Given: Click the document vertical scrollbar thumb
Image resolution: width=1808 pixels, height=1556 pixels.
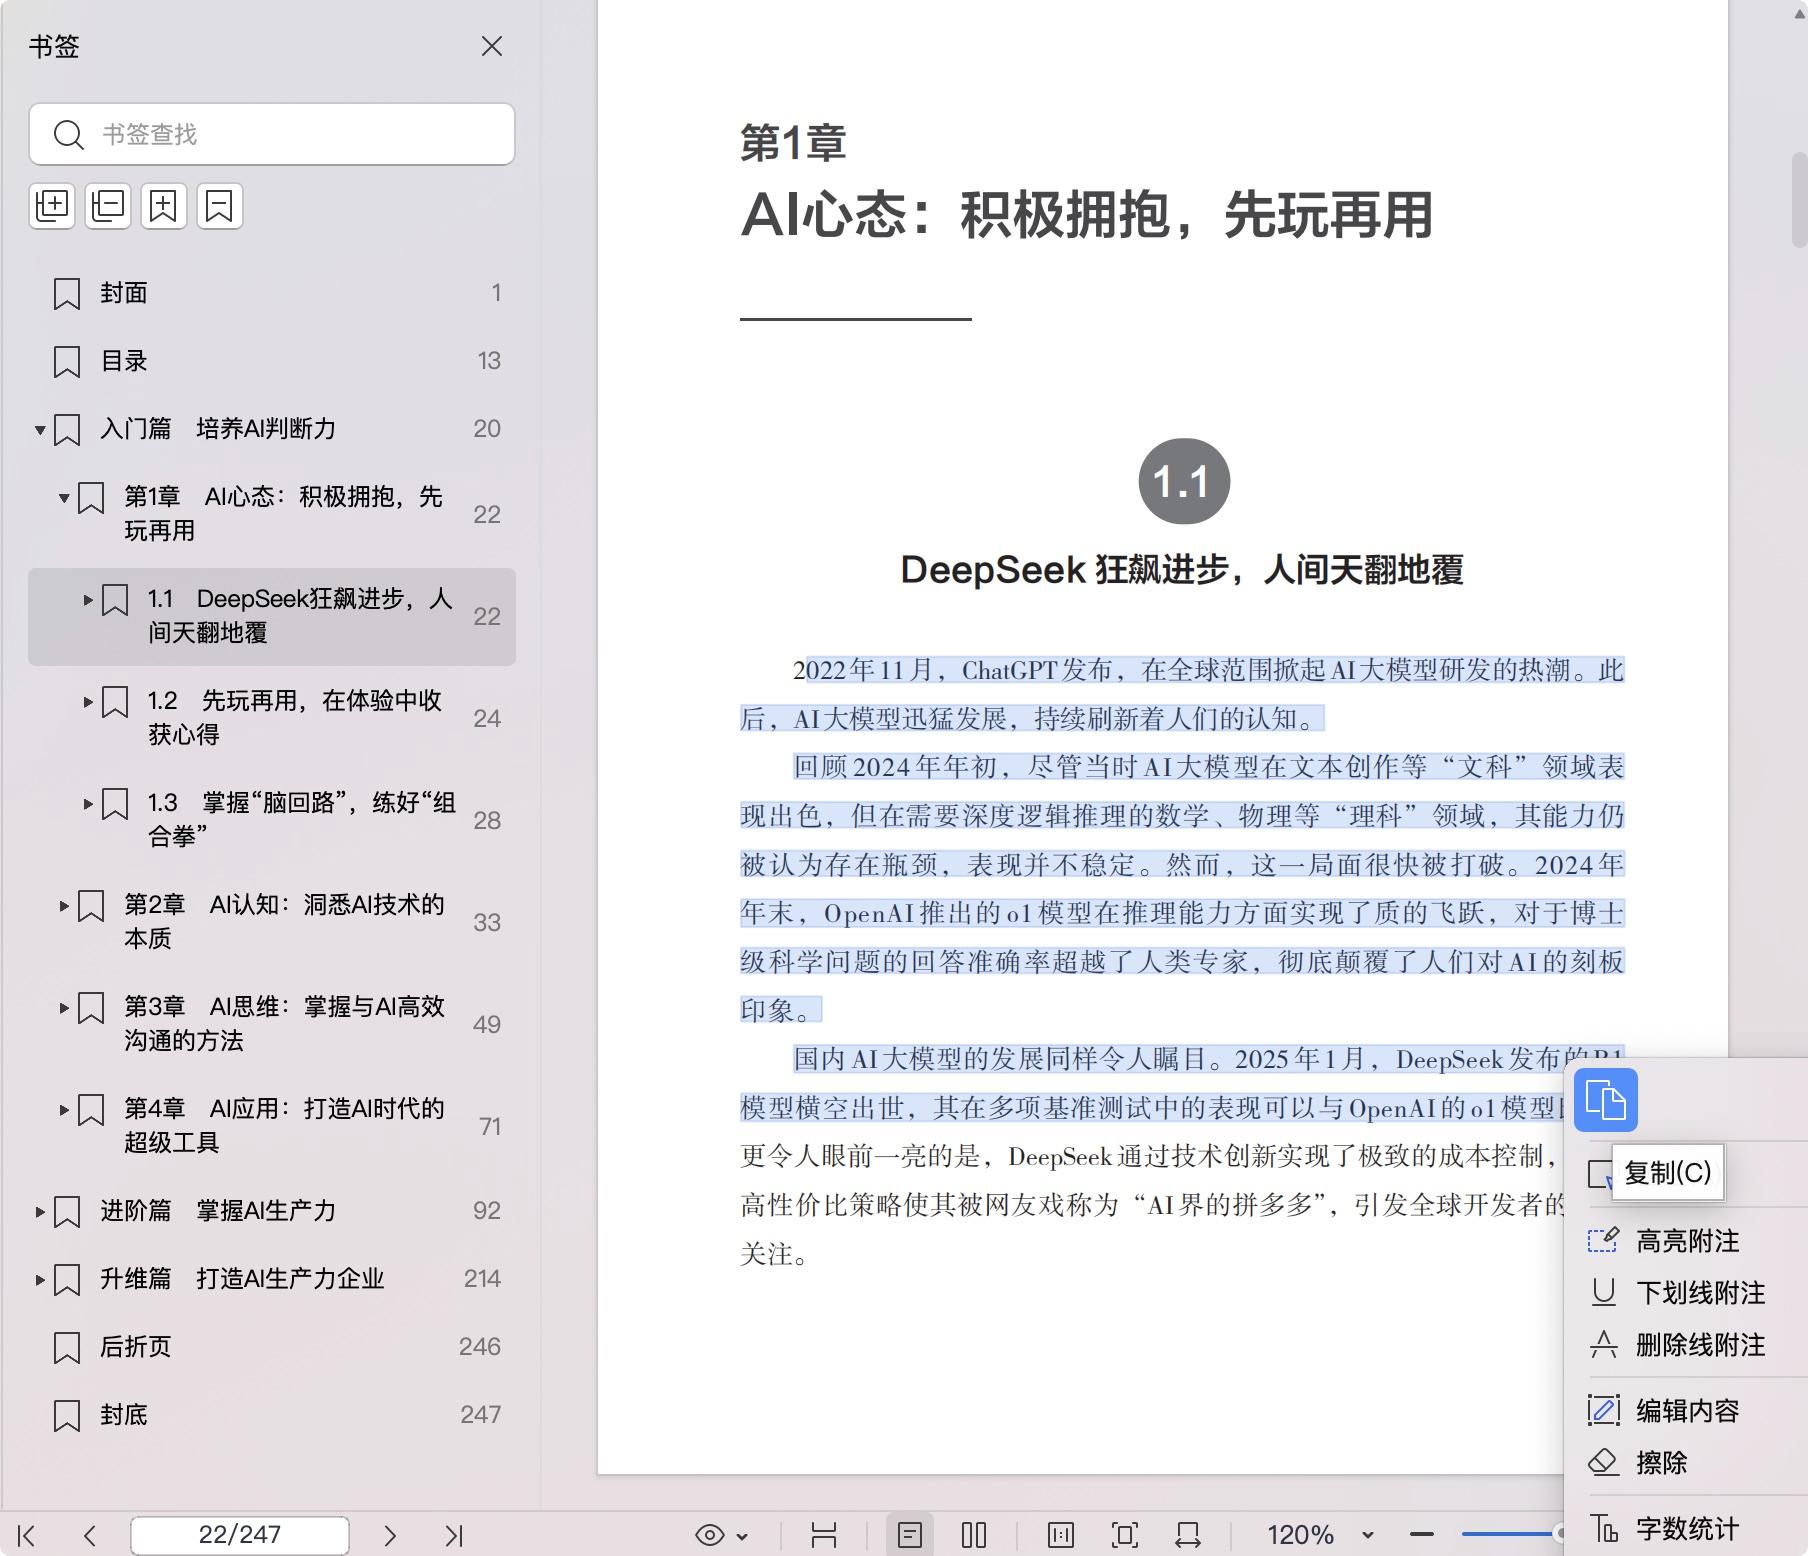Looking at the screenshot, I should [x=1799, y=200].
